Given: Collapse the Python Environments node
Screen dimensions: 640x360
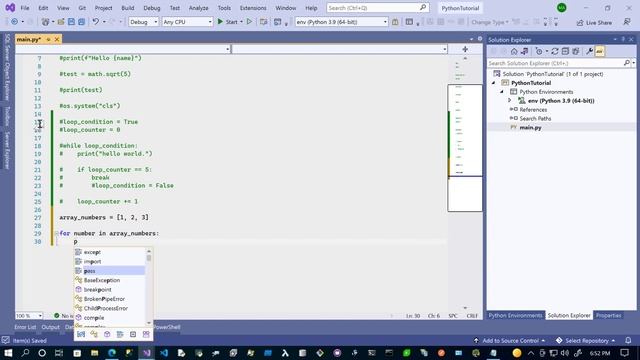Looking at the screenshot, I should [502, 92].
